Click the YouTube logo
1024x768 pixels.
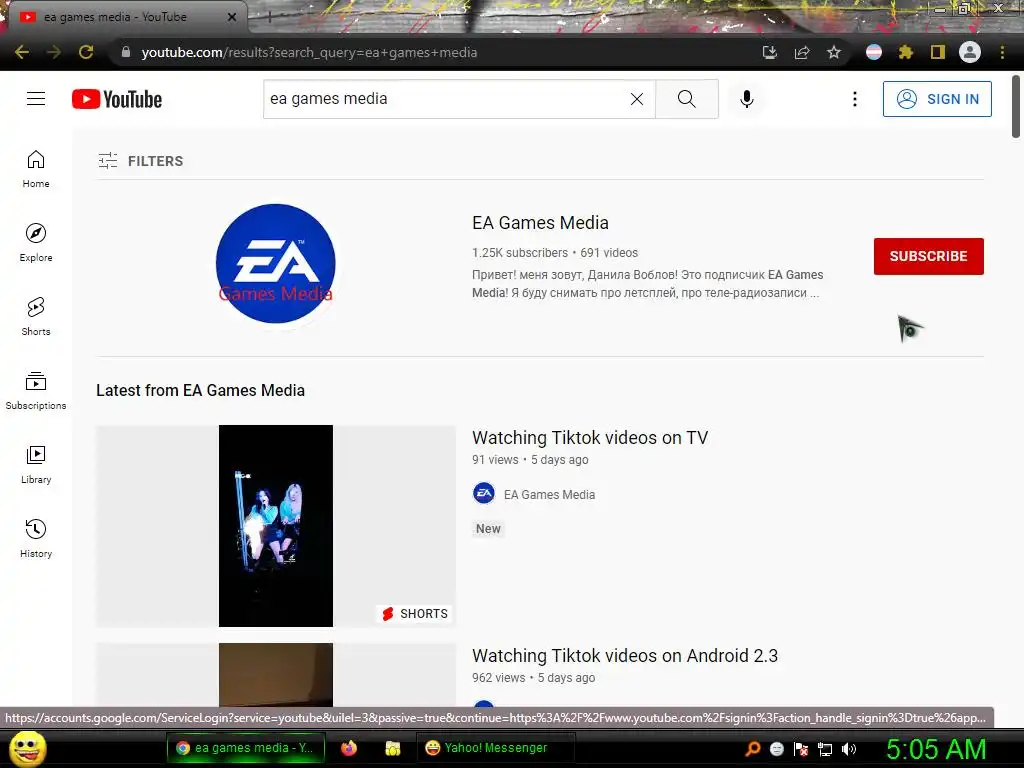tap(117, 99)
